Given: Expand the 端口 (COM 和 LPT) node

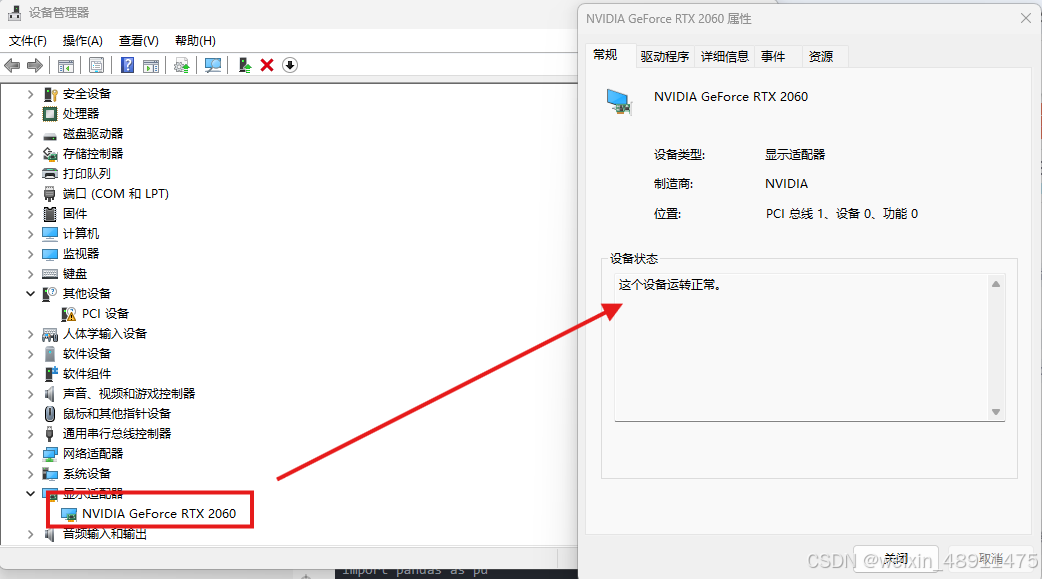Looking at the screenshot, I should [x=30, y=194].
